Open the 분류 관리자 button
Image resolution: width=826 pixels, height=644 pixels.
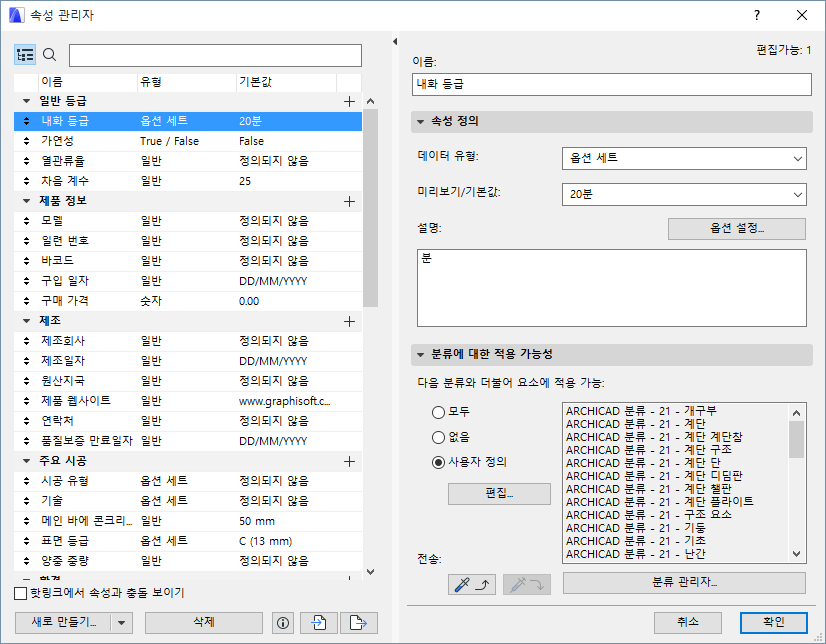click(684, 583)
